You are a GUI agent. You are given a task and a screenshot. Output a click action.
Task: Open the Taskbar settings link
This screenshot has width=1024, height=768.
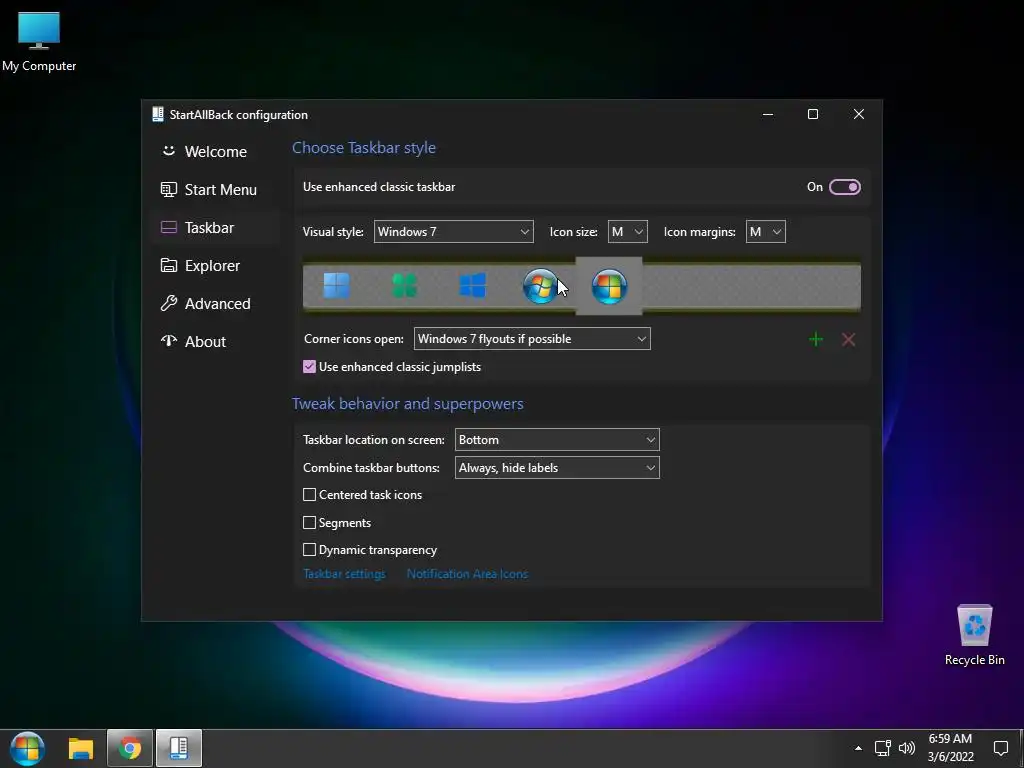[x=344, y=574]
